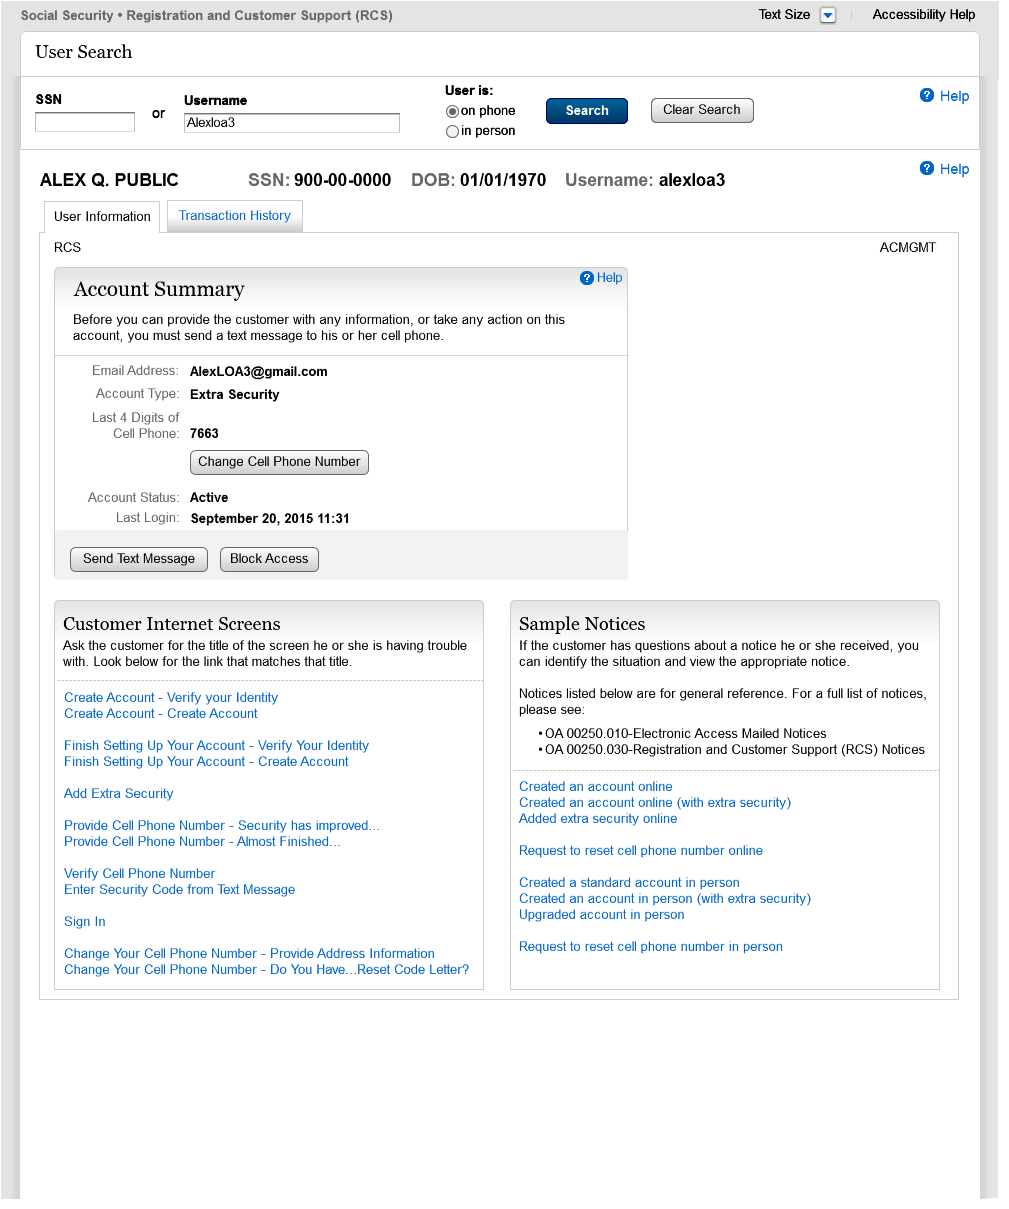Click into the SSN input field
This screenshot has width=1009, height=1209.
[x=85, y=122]
